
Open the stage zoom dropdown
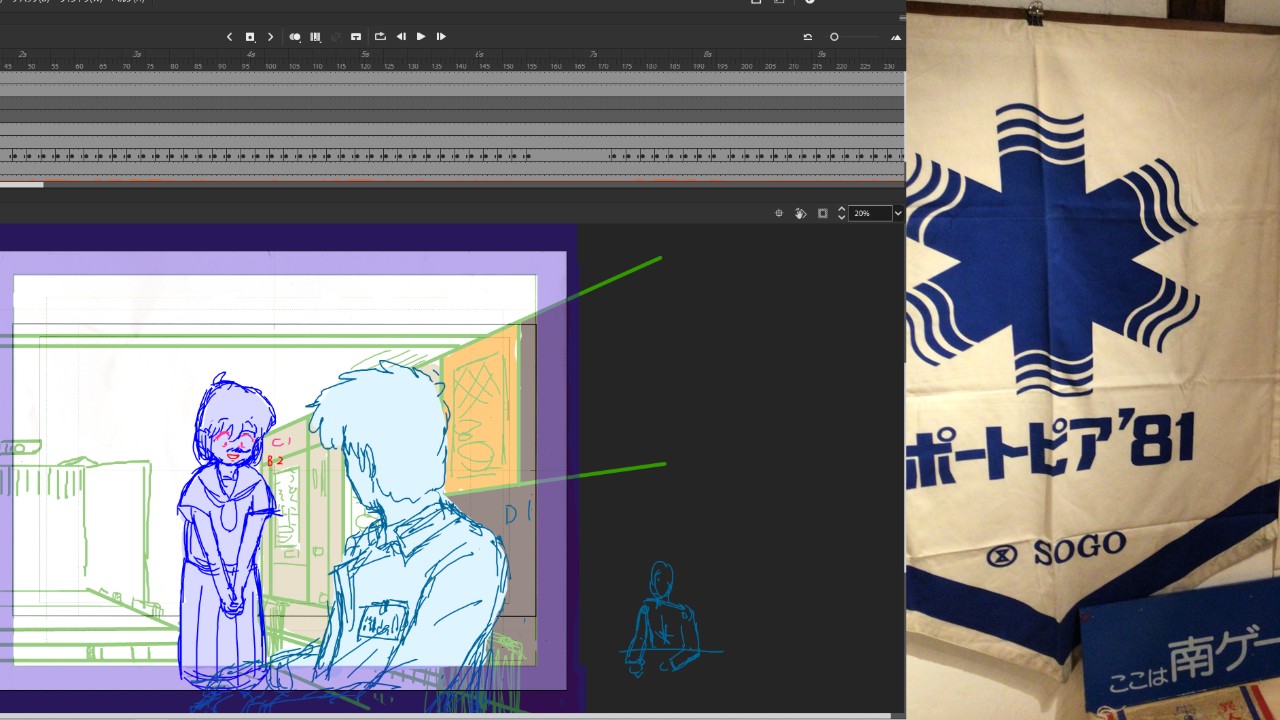(898, 213)
